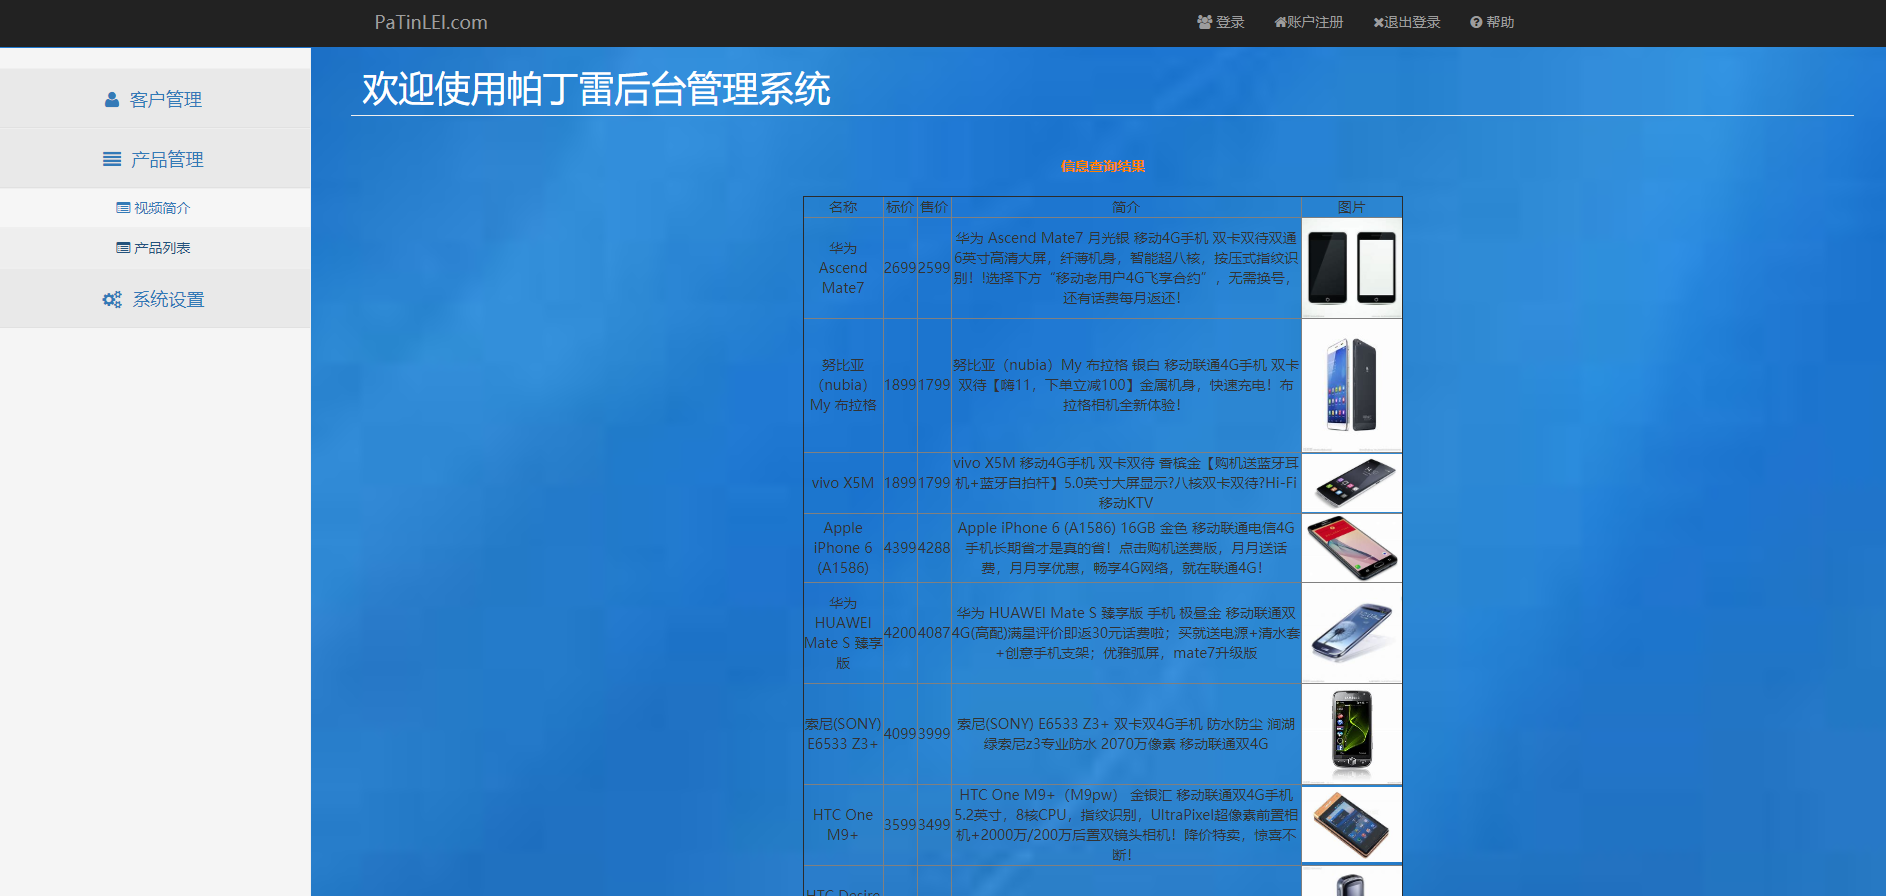
Task: Click the X icon beside 退出登录
Action: (1378, 22)
